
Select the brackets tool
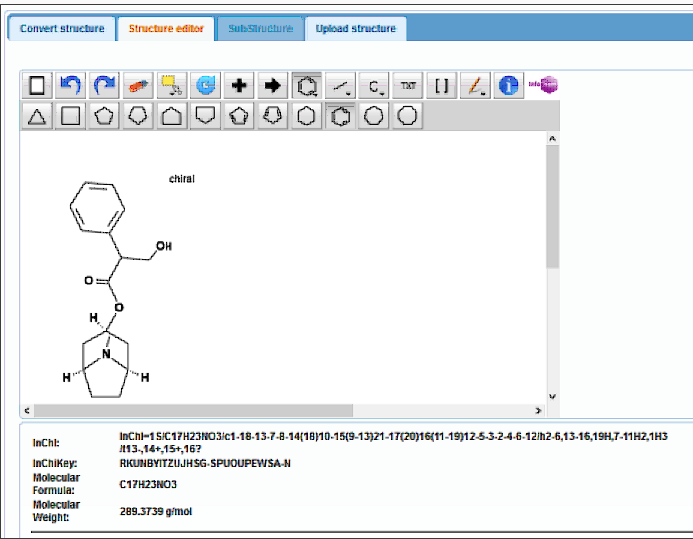(x=441, y=85)
